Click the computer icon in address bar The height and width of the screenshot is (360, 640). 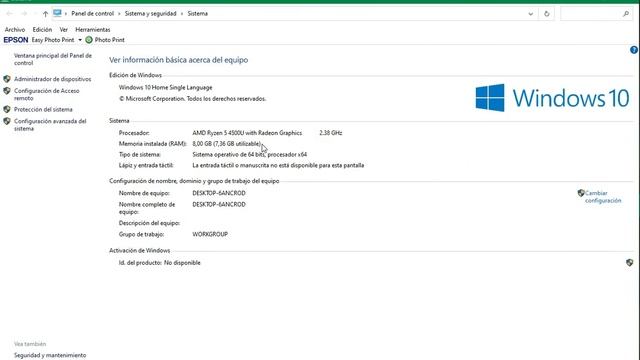[57, 13]
